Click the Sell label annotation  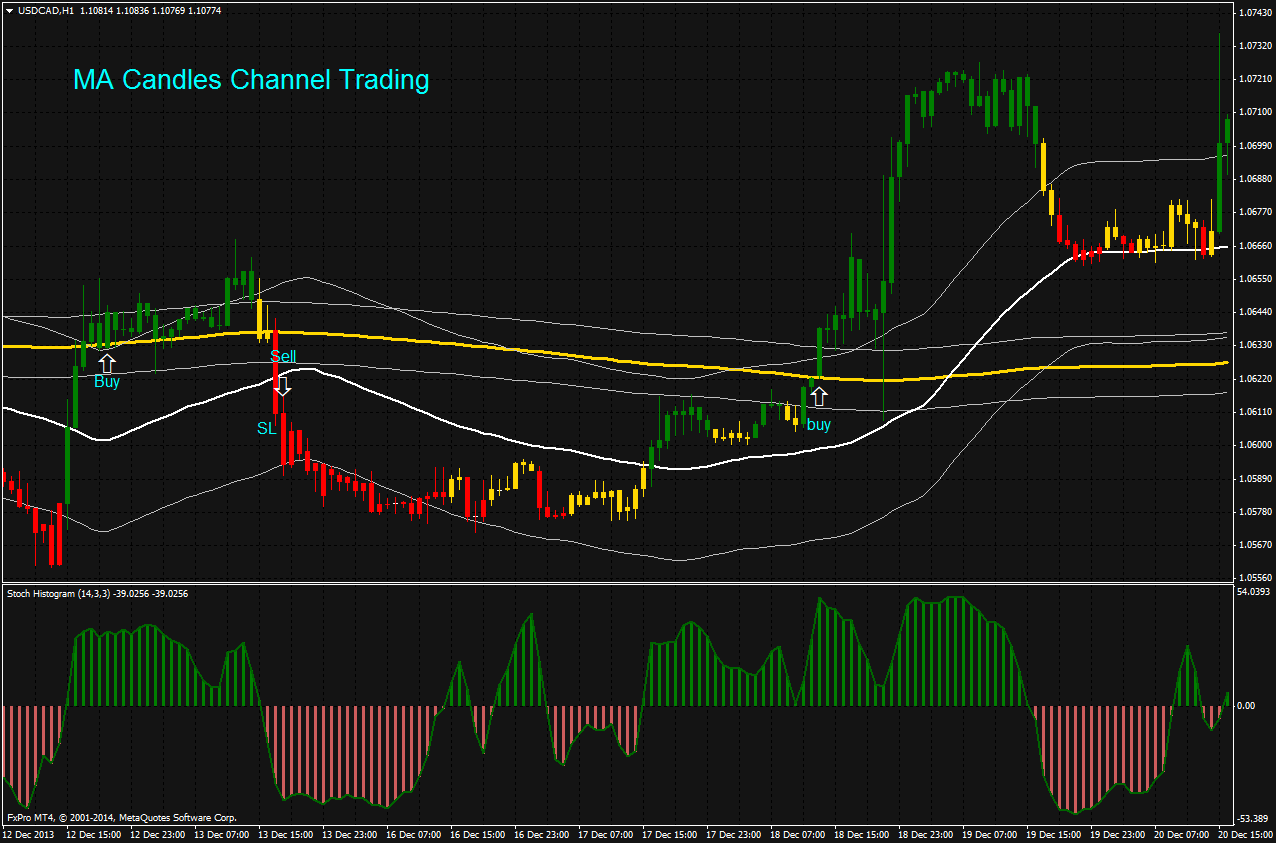tap(285, 355)
